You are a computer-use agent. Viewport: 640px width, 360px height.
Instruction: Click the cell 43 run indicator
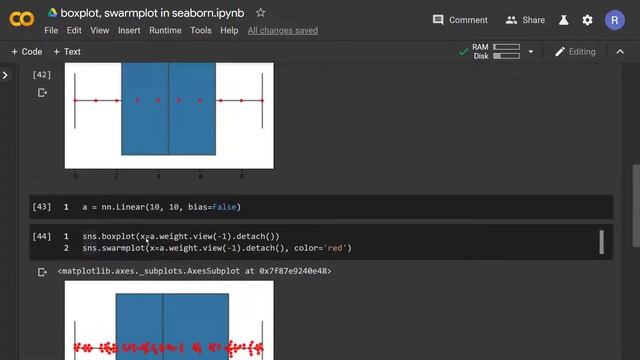[x=42, y=207]
